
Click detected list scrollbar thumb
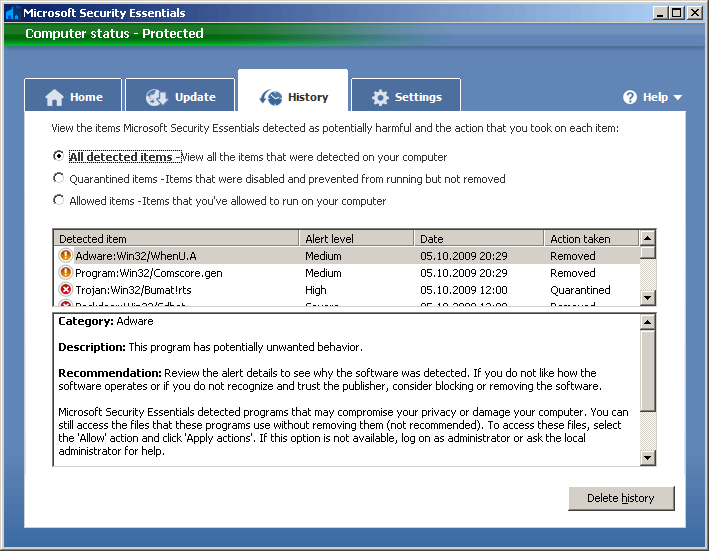[648, 252]
